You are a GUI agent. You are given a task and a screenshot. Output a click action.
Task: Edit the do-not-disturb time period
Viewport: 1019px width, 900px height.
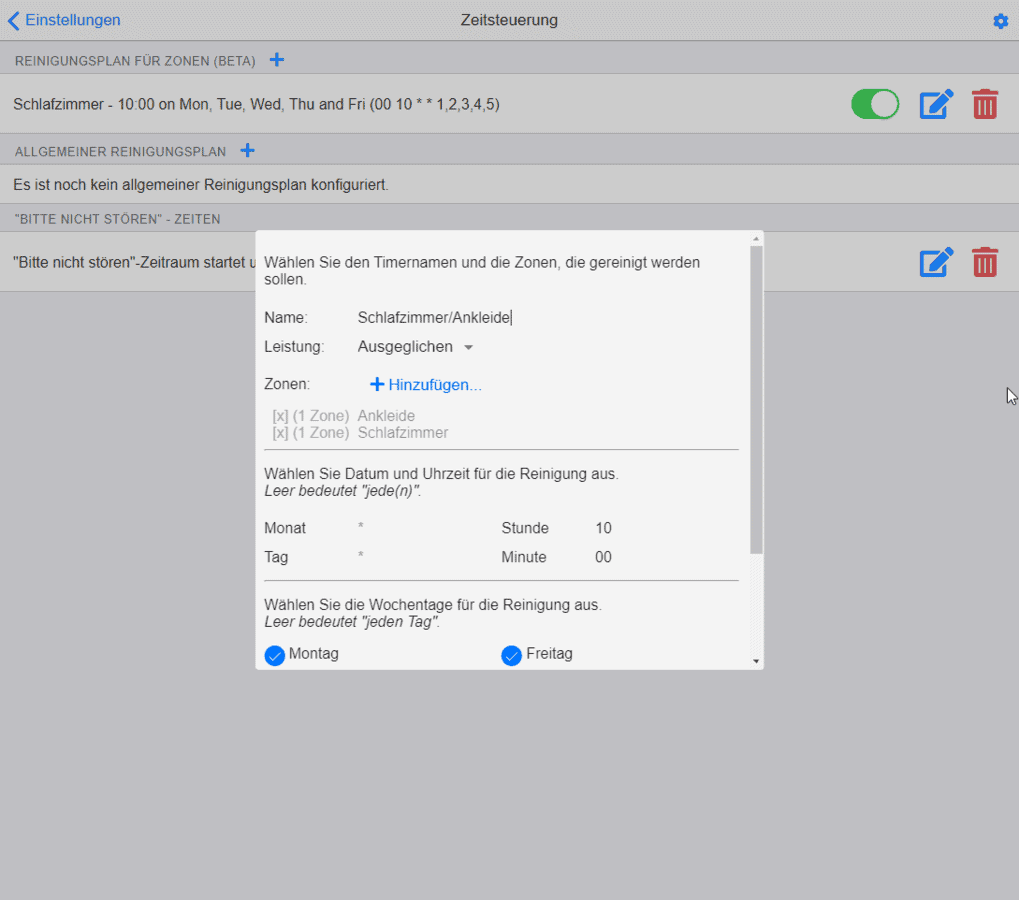(936, 262)
